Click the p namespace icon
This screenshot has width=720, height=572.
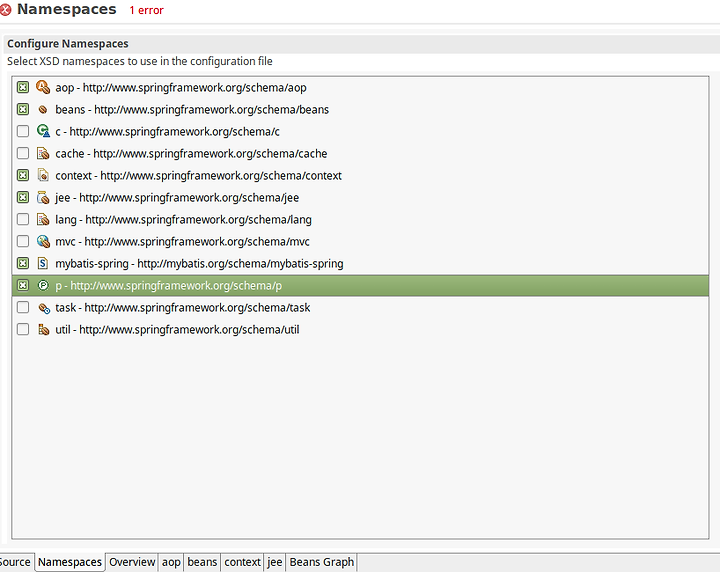click(43, 286)
